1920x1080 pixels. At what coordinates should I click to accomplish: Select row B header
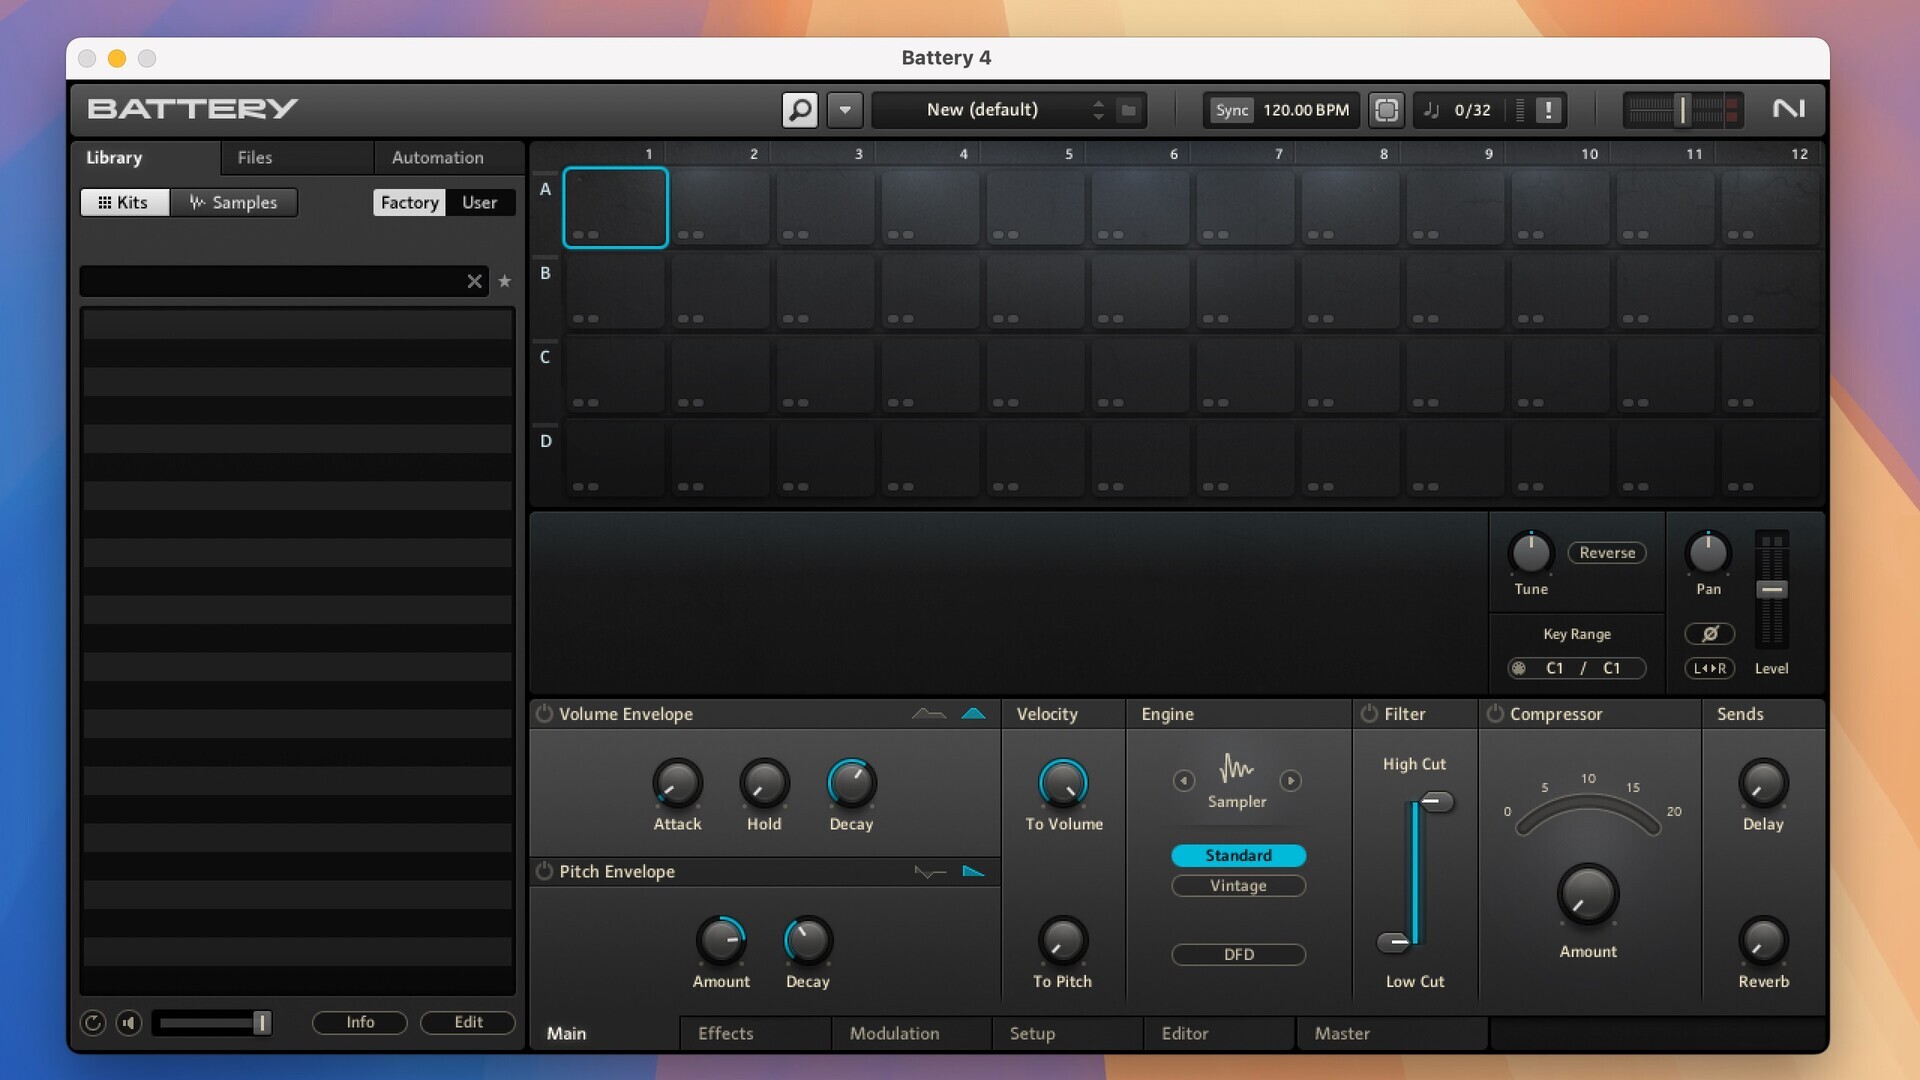pyautogui.click(x=545, y=273)
